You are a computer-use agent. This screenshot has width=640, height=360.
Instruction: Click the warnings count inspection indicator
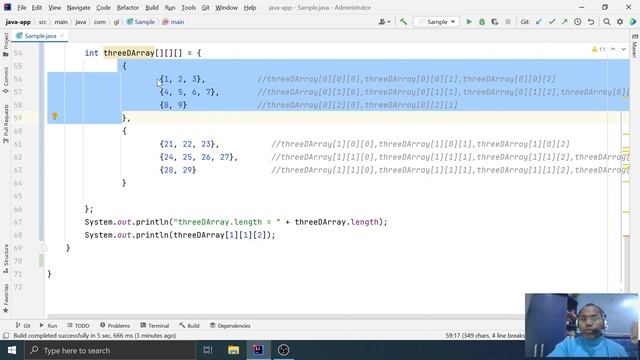click(599, 49)
